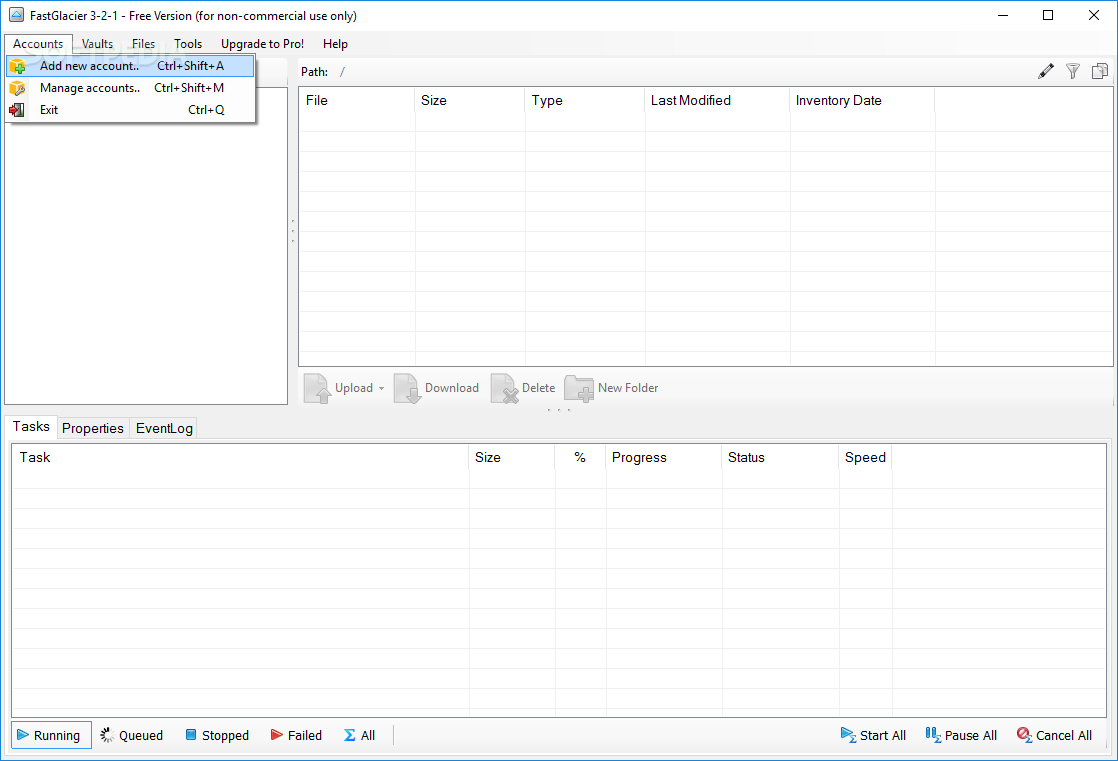Open the Tools menu
This screenshot has height=761, width=1118.
[188, 44]
